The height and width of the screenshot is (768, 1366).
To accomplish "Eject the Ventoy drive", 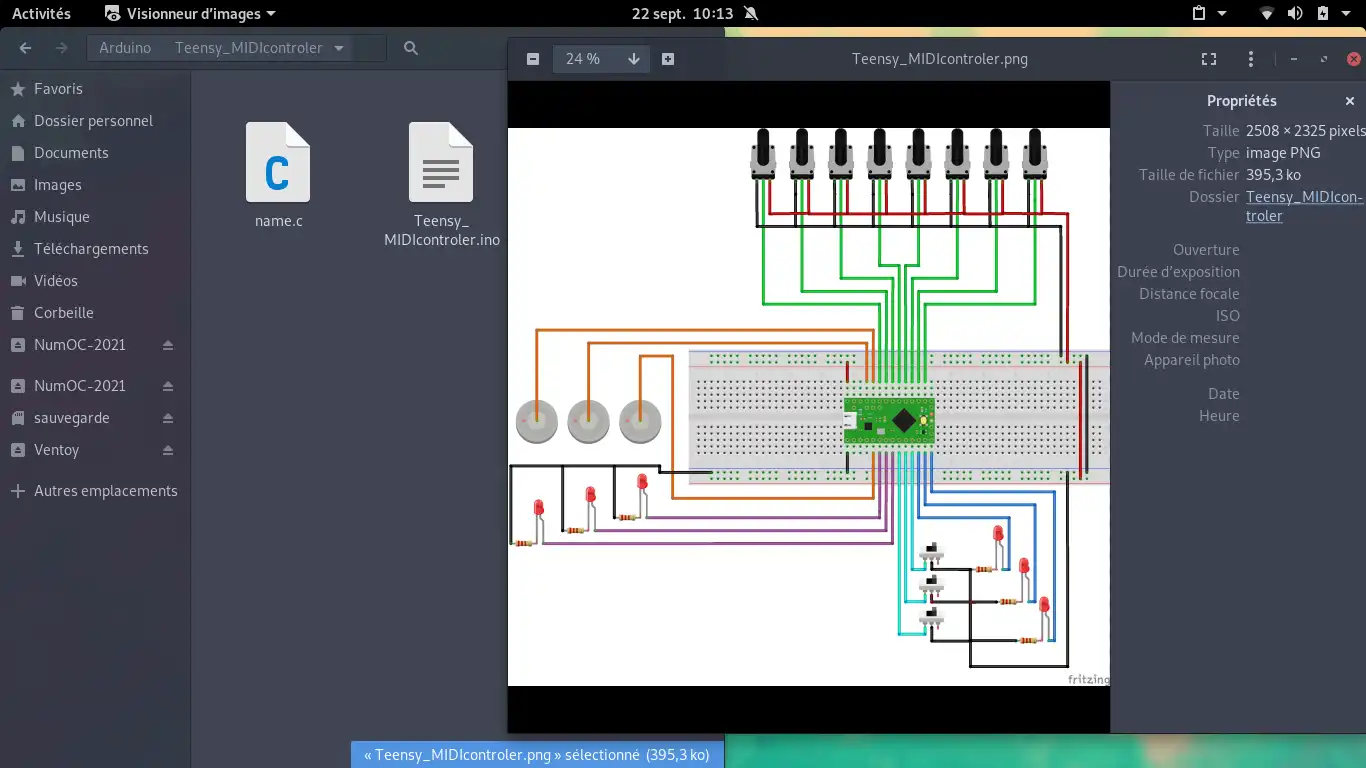I will click(x=168, y=450).
